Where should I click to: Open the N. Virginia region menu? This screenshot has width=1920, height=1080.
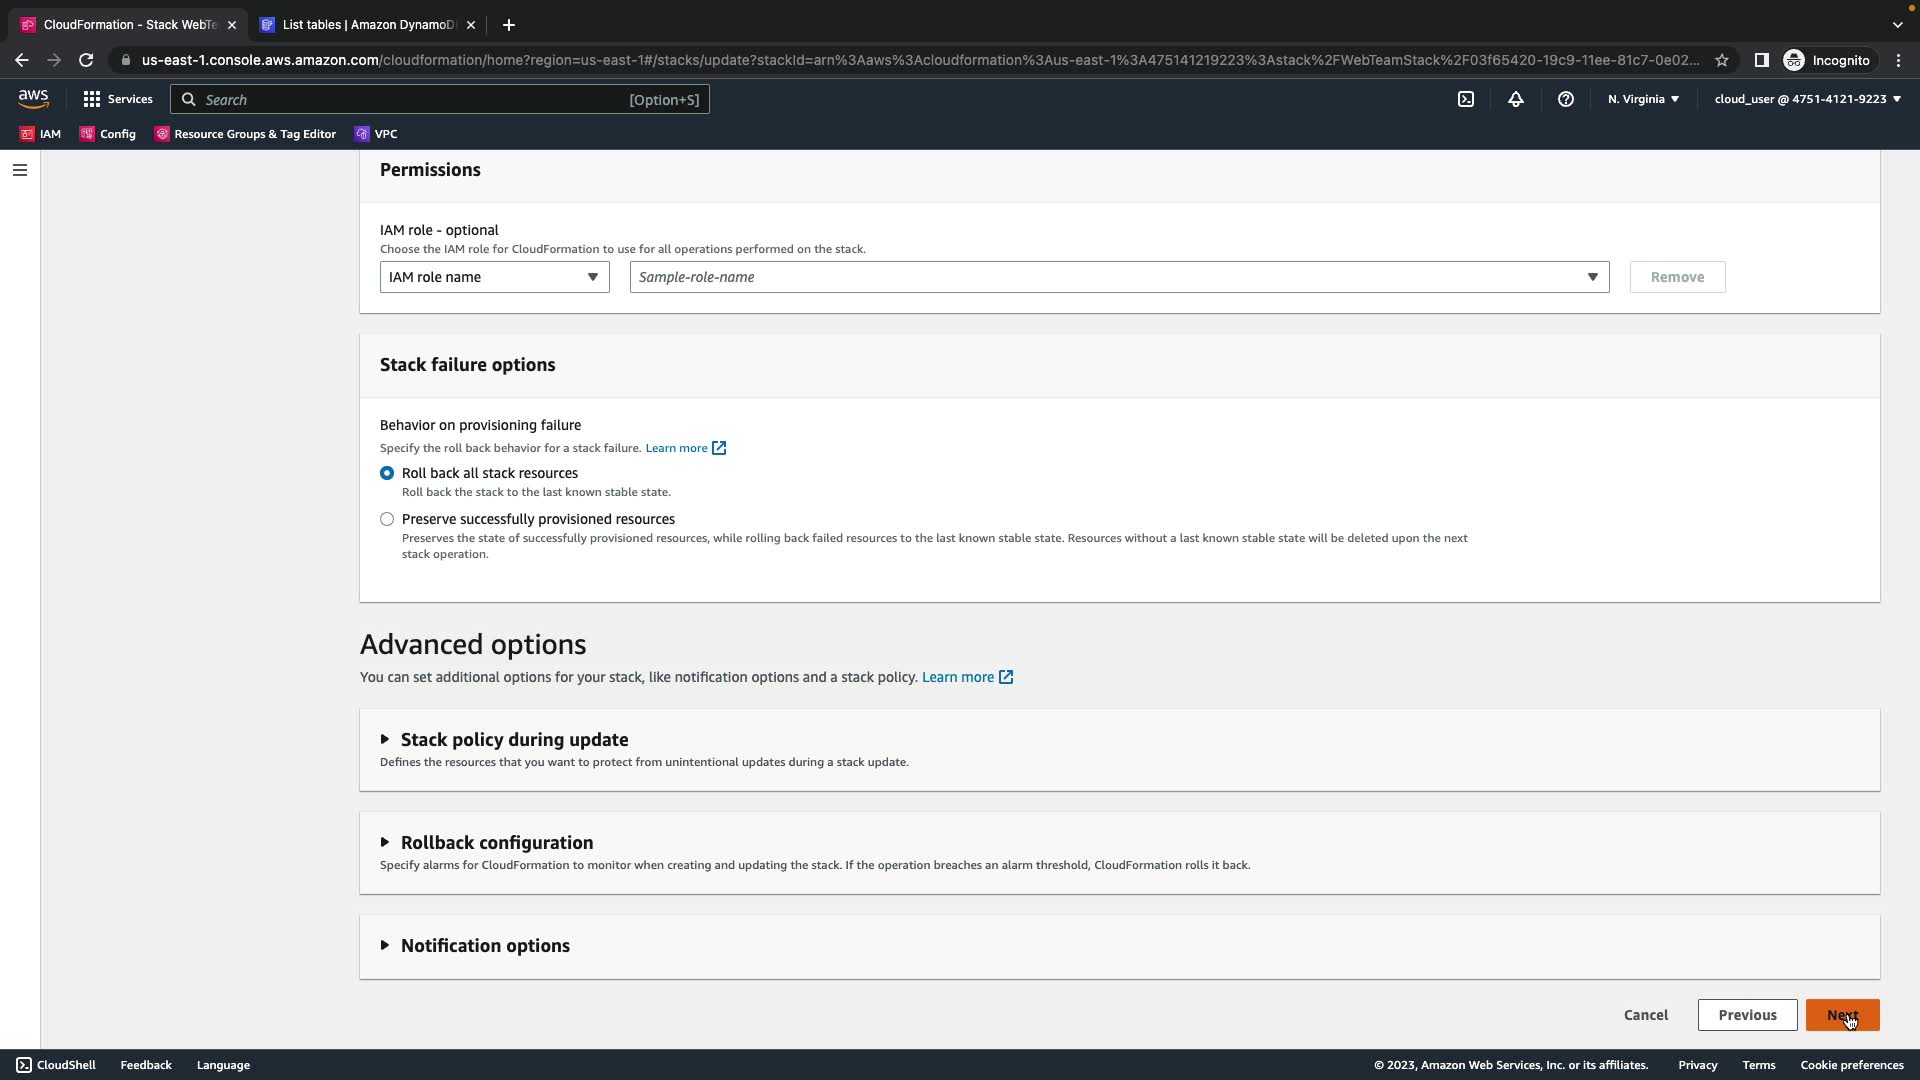[1643, 99]
